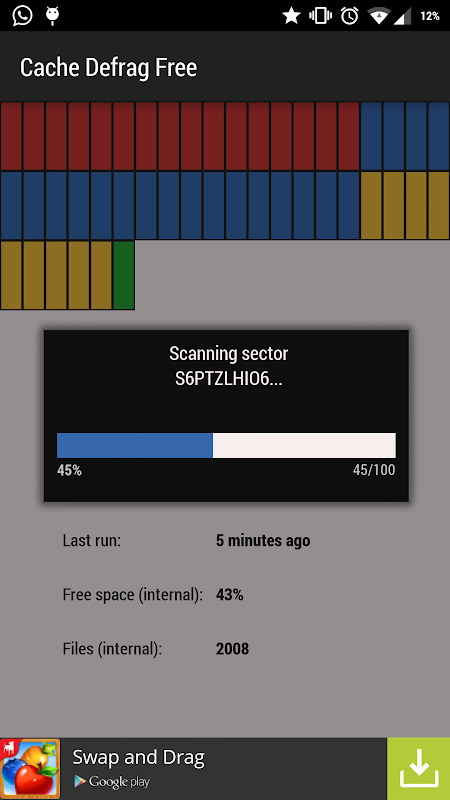This screenshot has height=800, width=450.
Task: Select the first red sector block
Action: pos(11,136)
